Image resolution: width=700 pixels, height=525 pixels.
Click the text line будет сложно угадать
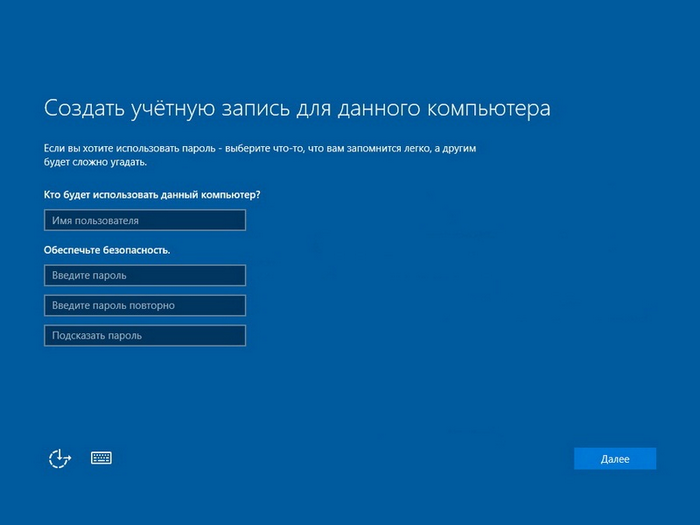[95, 162]
